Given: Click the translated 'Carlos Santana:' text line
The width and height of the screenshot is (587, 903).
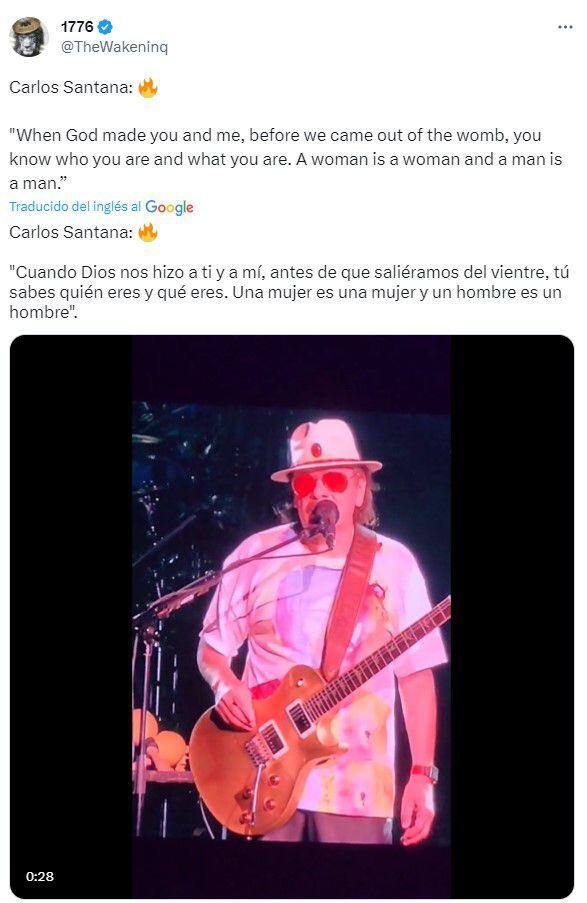Looking at the screenshot, I should (71, 232).
